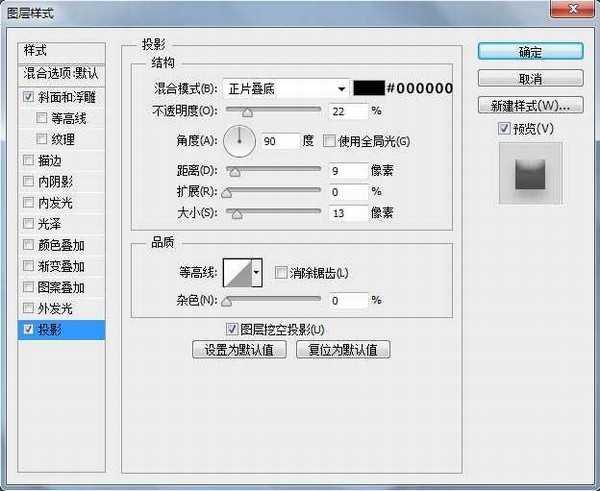Viewport: 600px width, 491px height.
Task: Click the 确定 button
Action: (x=530, y=52)
